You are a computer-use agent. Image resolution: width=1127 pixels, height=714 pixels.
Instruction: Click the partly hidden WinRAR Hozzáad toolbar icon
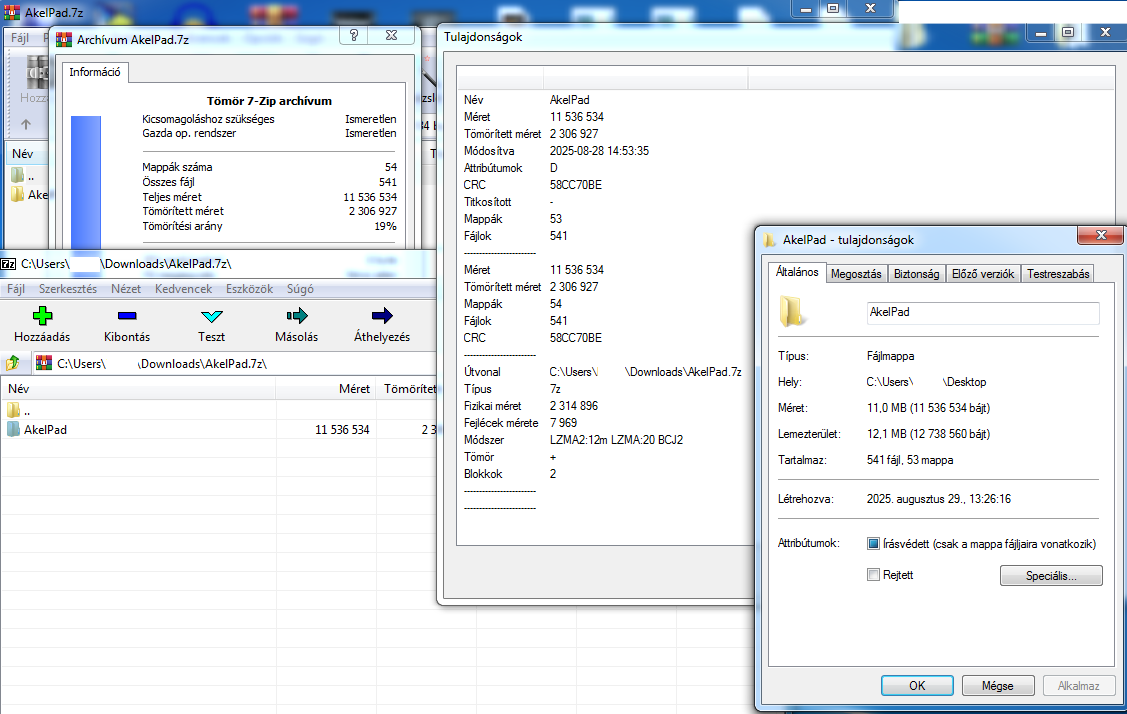click(x=35, y=74)
